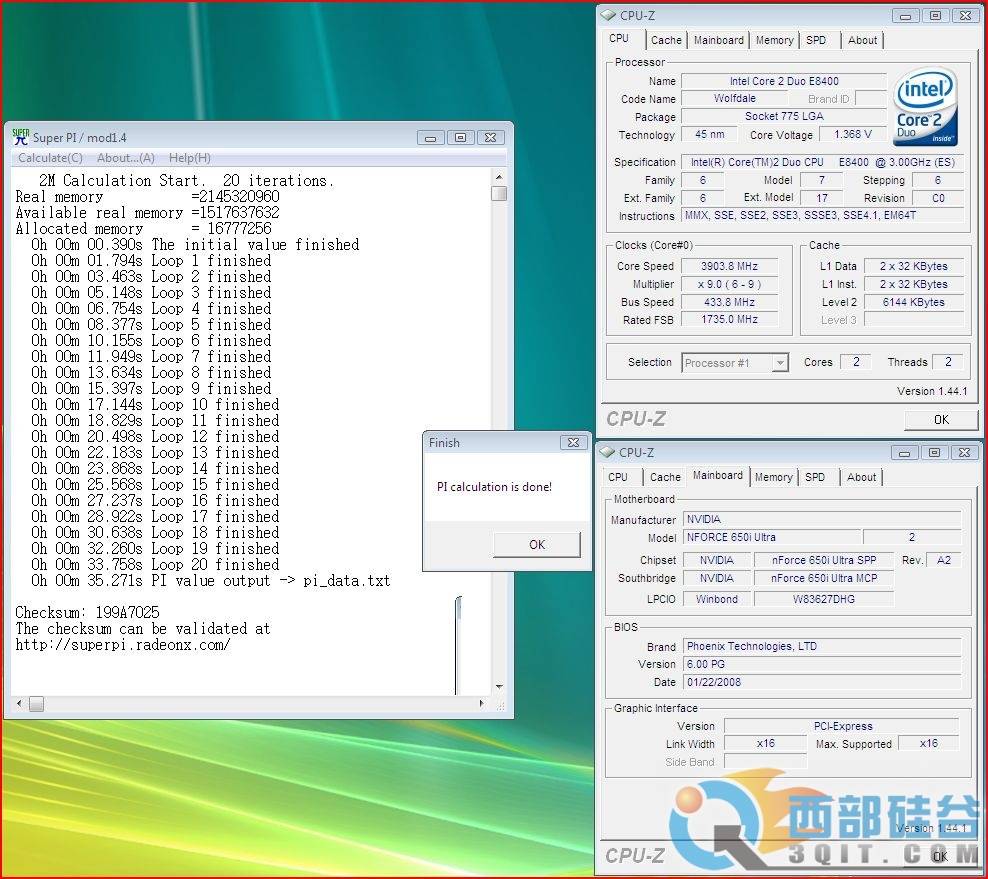The height and width of the screenshot is (879, 988).
Task: Click OK in lower CPU-Z window
Action: [x=941, y=856]
